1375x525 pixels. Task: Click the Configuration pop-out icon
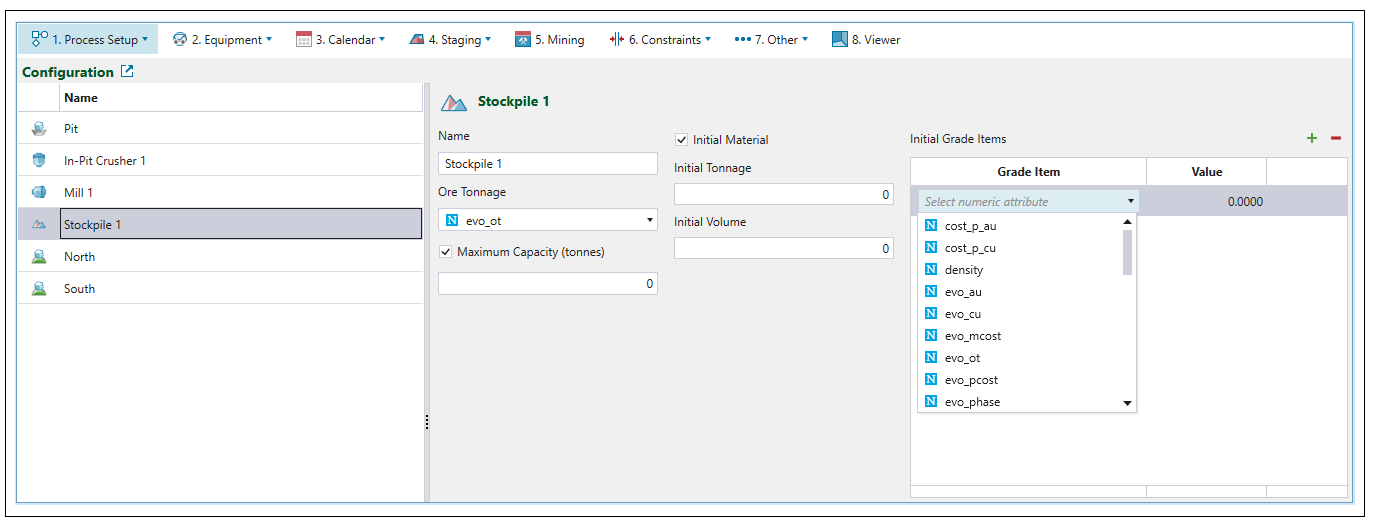pyautogui.click(x=127, y=72)
